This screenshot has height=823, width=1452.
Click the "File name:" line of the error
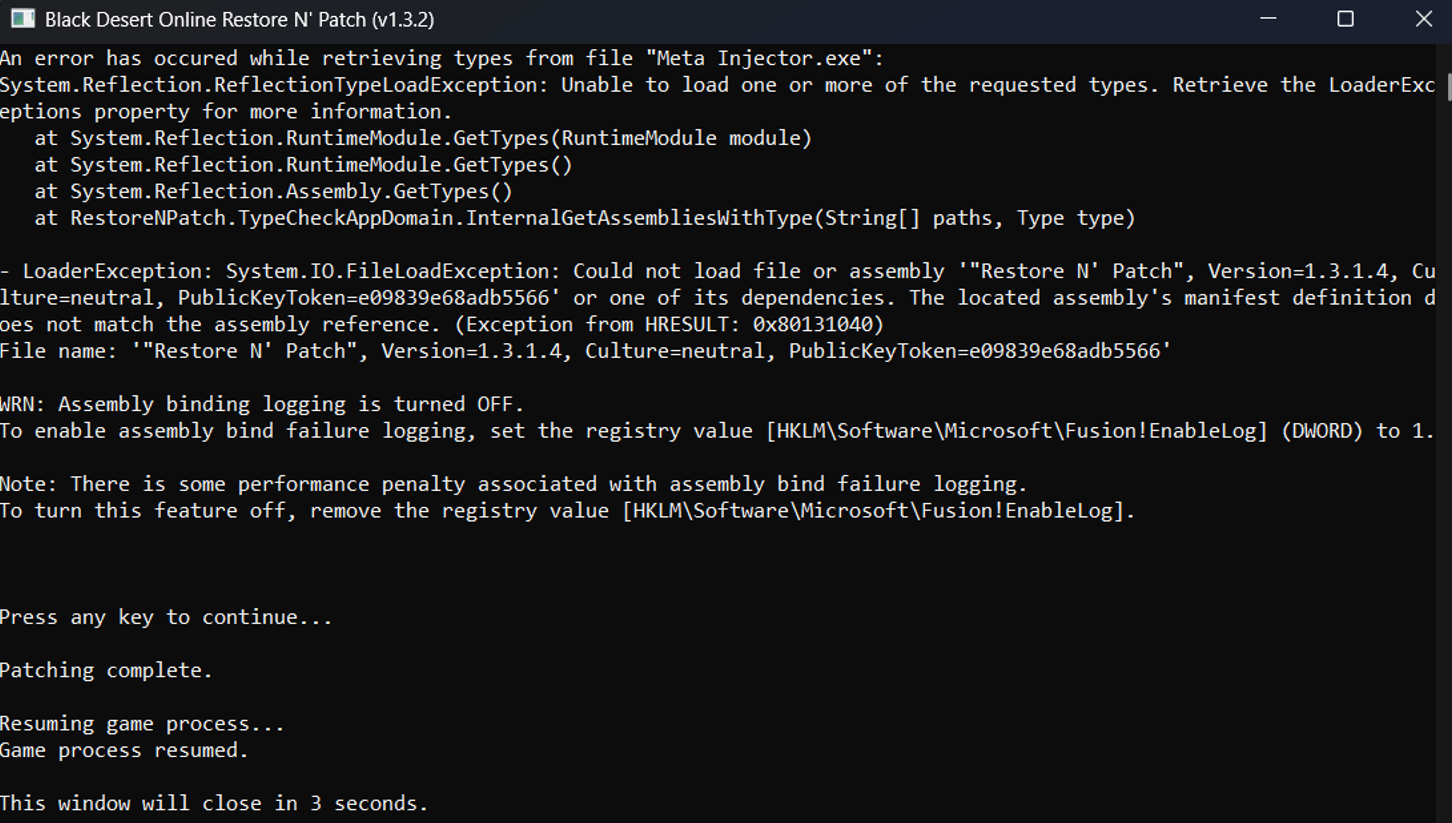pos(585,351)
